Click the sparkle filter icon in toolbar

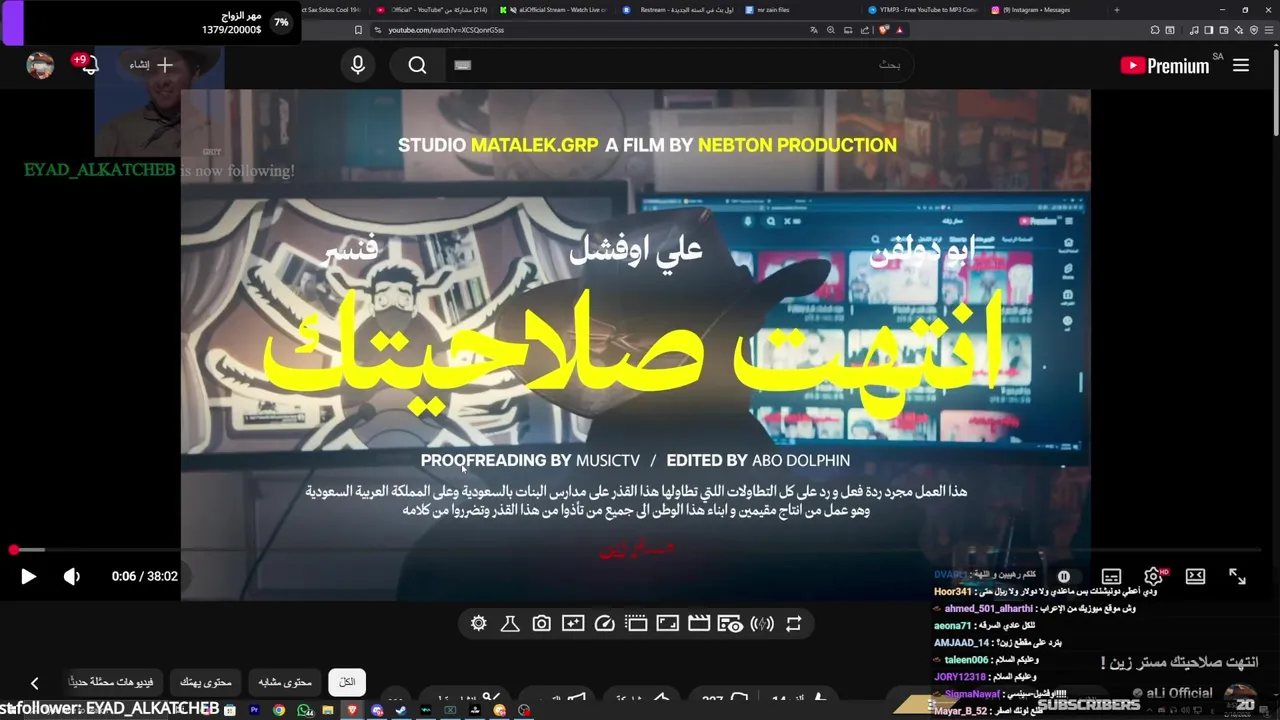pos(573,623)
